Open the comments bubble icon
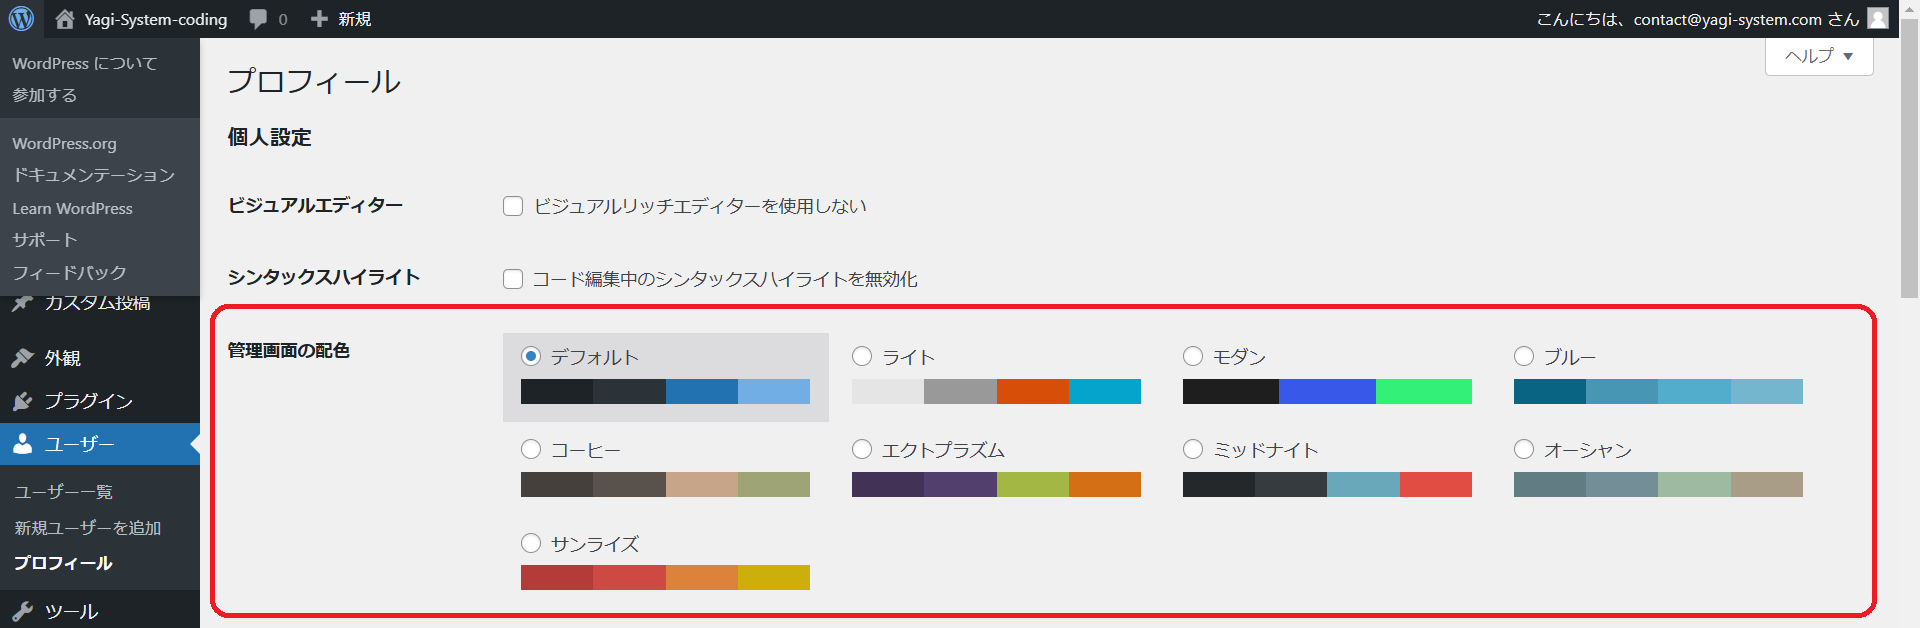Viewport: 1920px width, 628px height. (258, 19)
